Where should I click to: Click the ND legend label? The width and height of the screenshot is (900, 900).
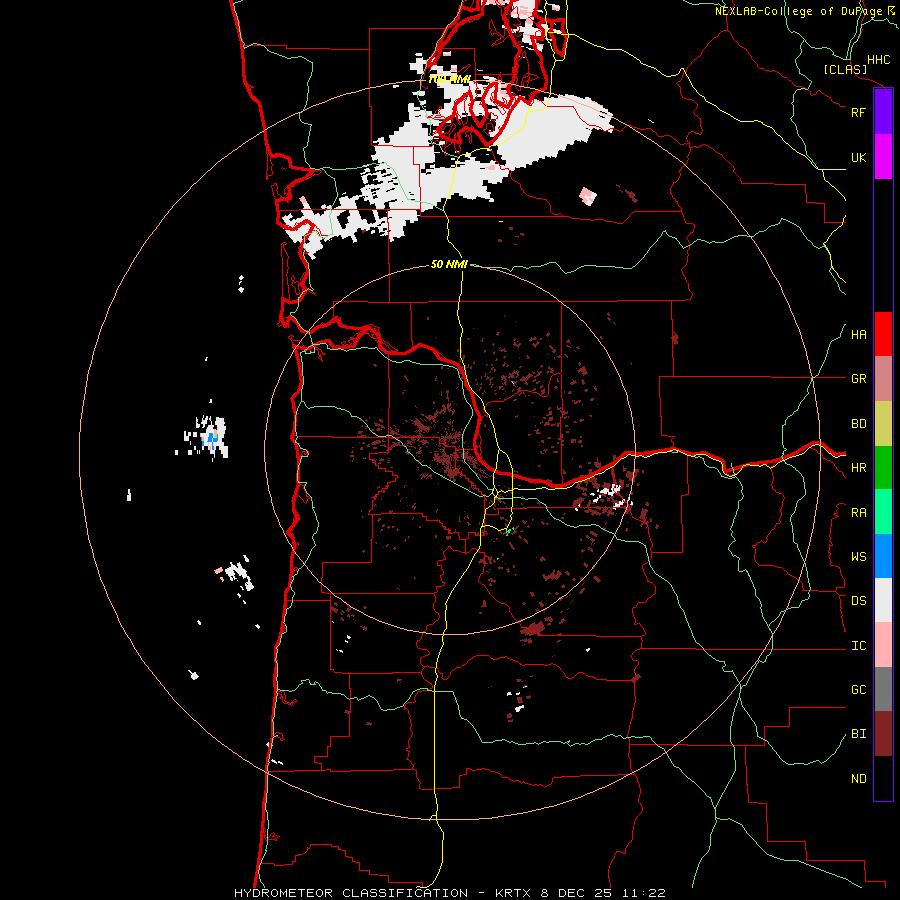858,779
